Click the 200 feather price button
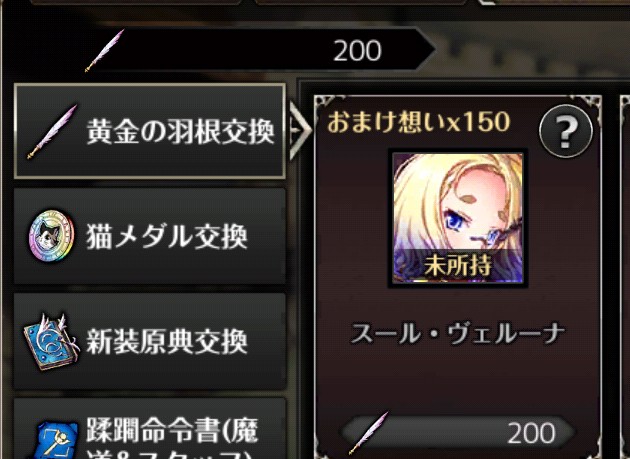The image size is (630, 459). (458, 433)
